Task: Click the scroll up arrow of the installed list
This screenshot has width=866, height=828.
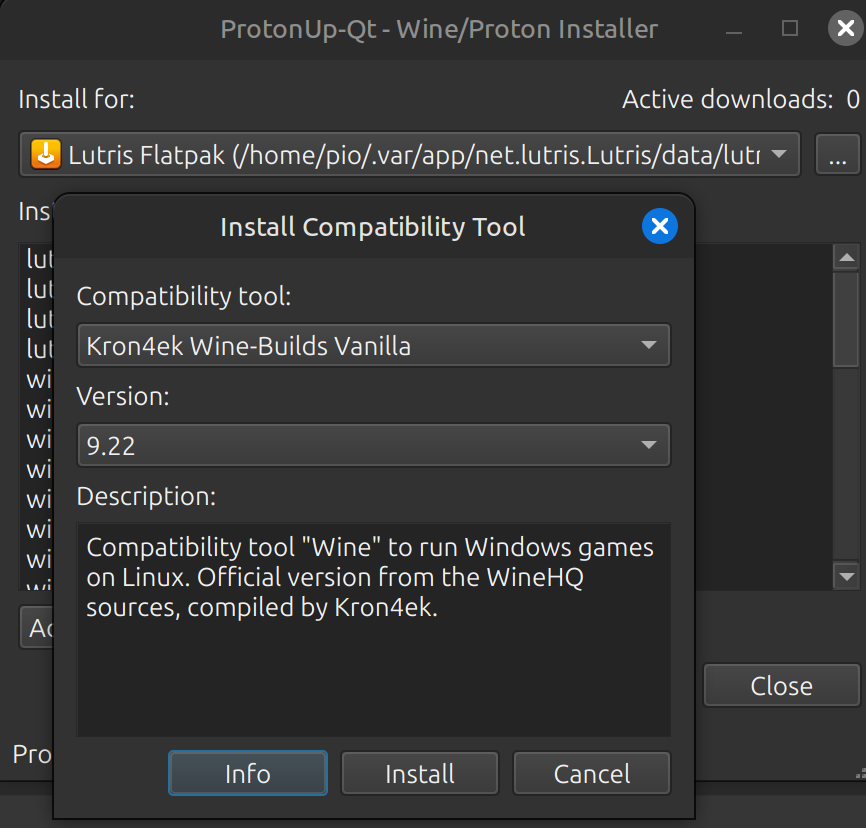Action: [847, 259]
